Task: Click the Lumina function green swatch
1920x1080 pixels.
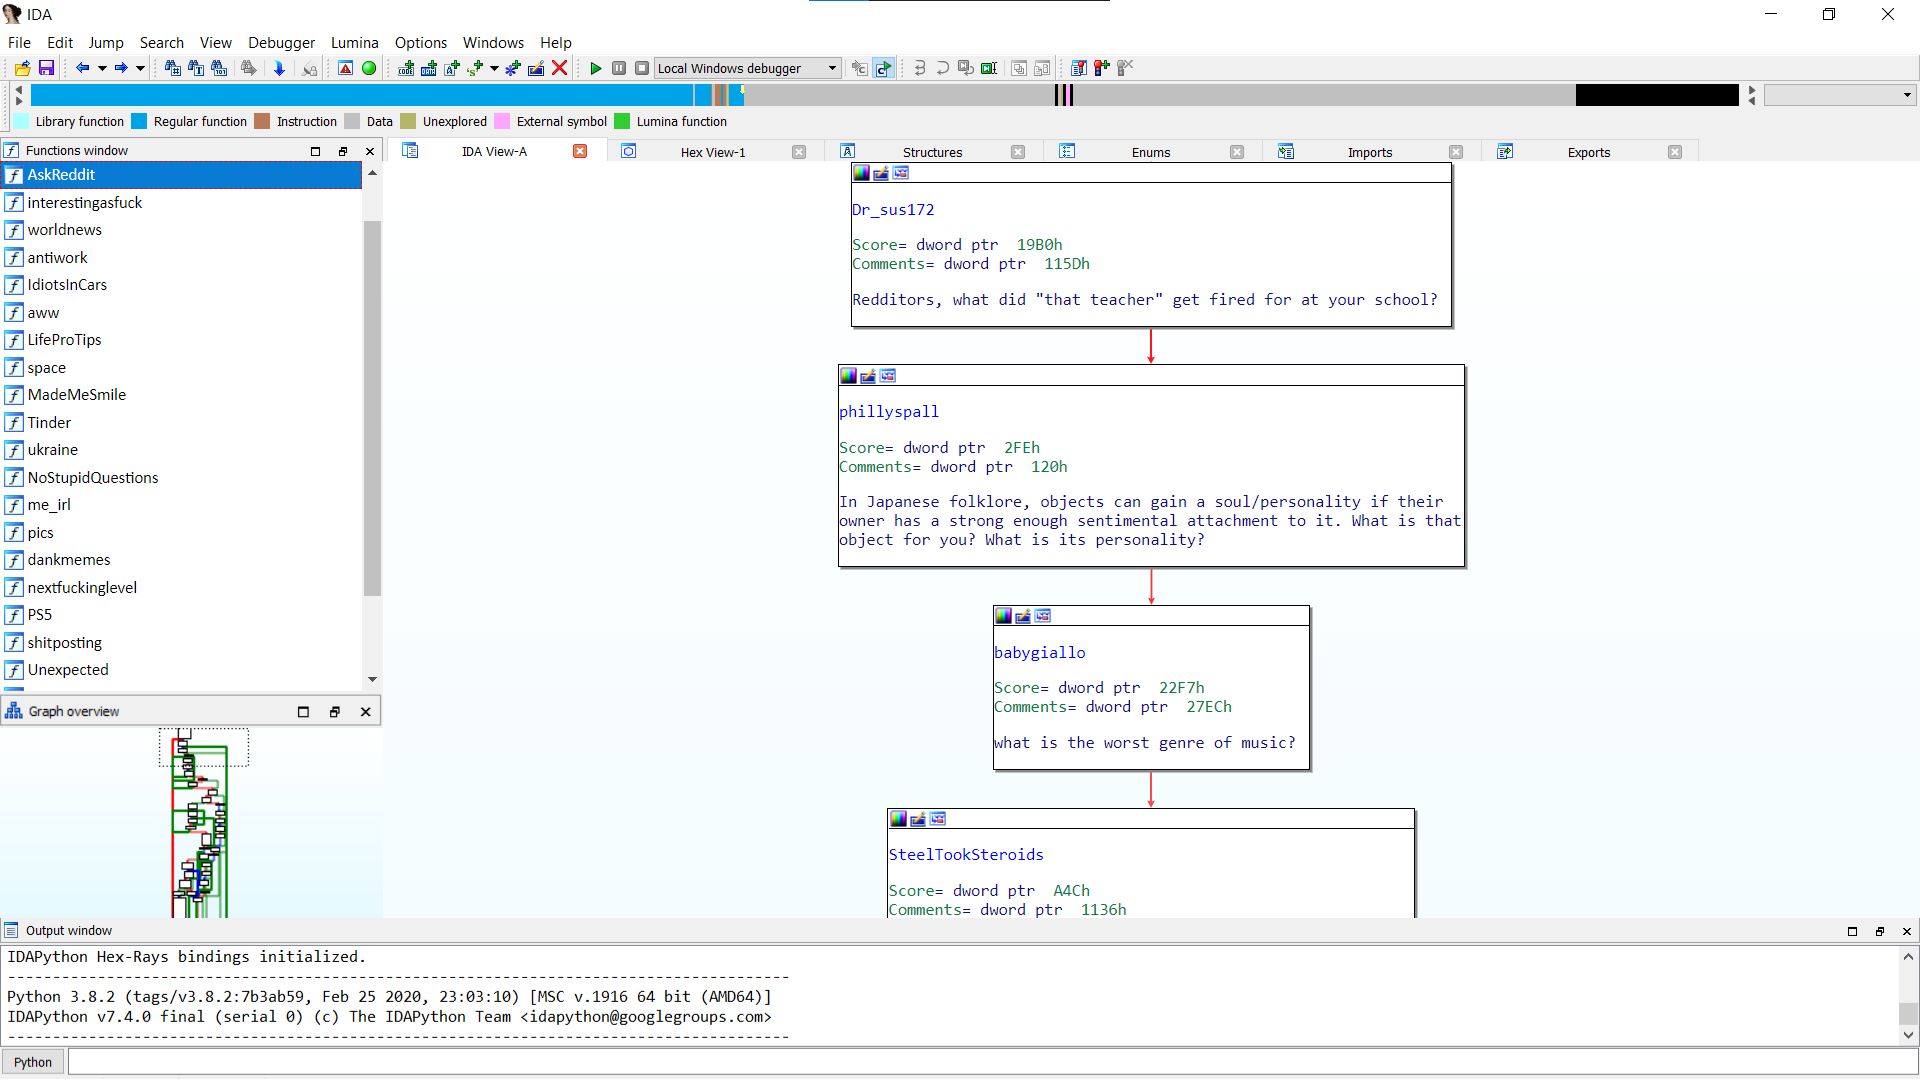Action: (x=622, y=121)
